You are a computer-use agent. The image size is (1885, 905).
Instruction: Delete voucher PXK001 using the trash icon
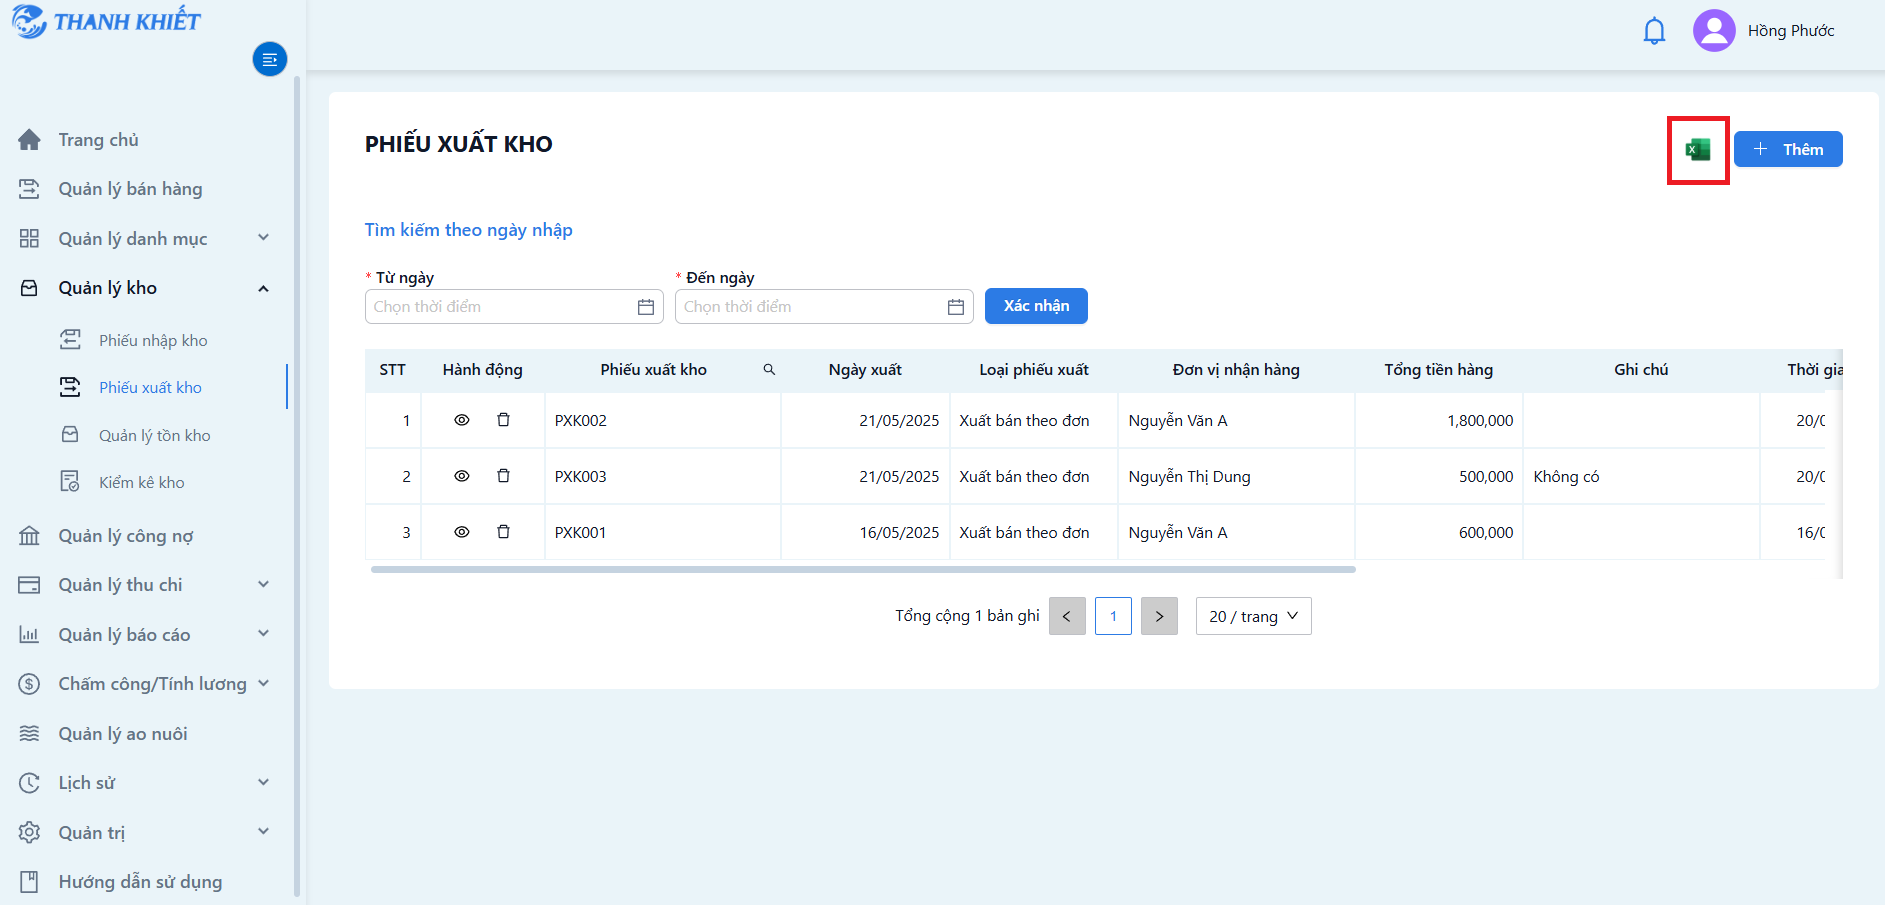504,532
